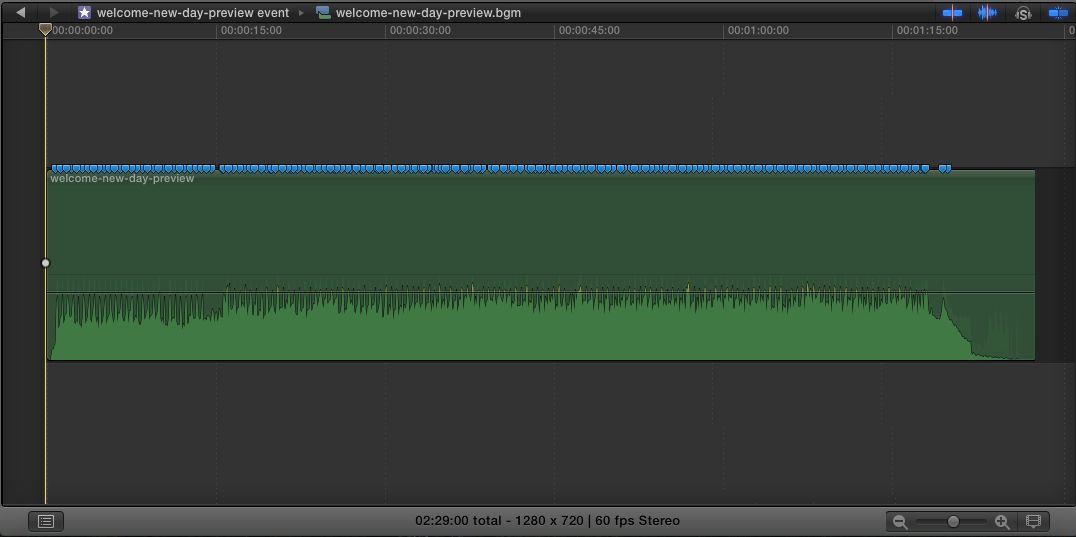Click the round handle at clip's left edge
Screen dimensions: 1076x537
pyautogui.click(x=45, y=263)
